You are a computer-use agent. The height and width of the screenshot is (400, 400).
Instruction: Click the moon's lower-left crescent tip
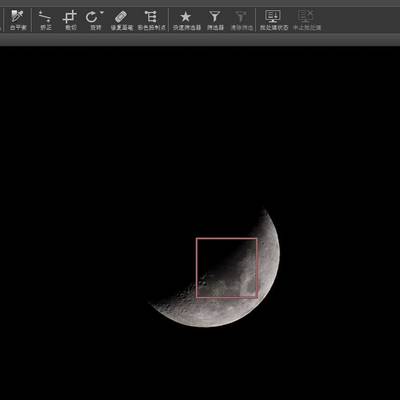click(152, 303)
